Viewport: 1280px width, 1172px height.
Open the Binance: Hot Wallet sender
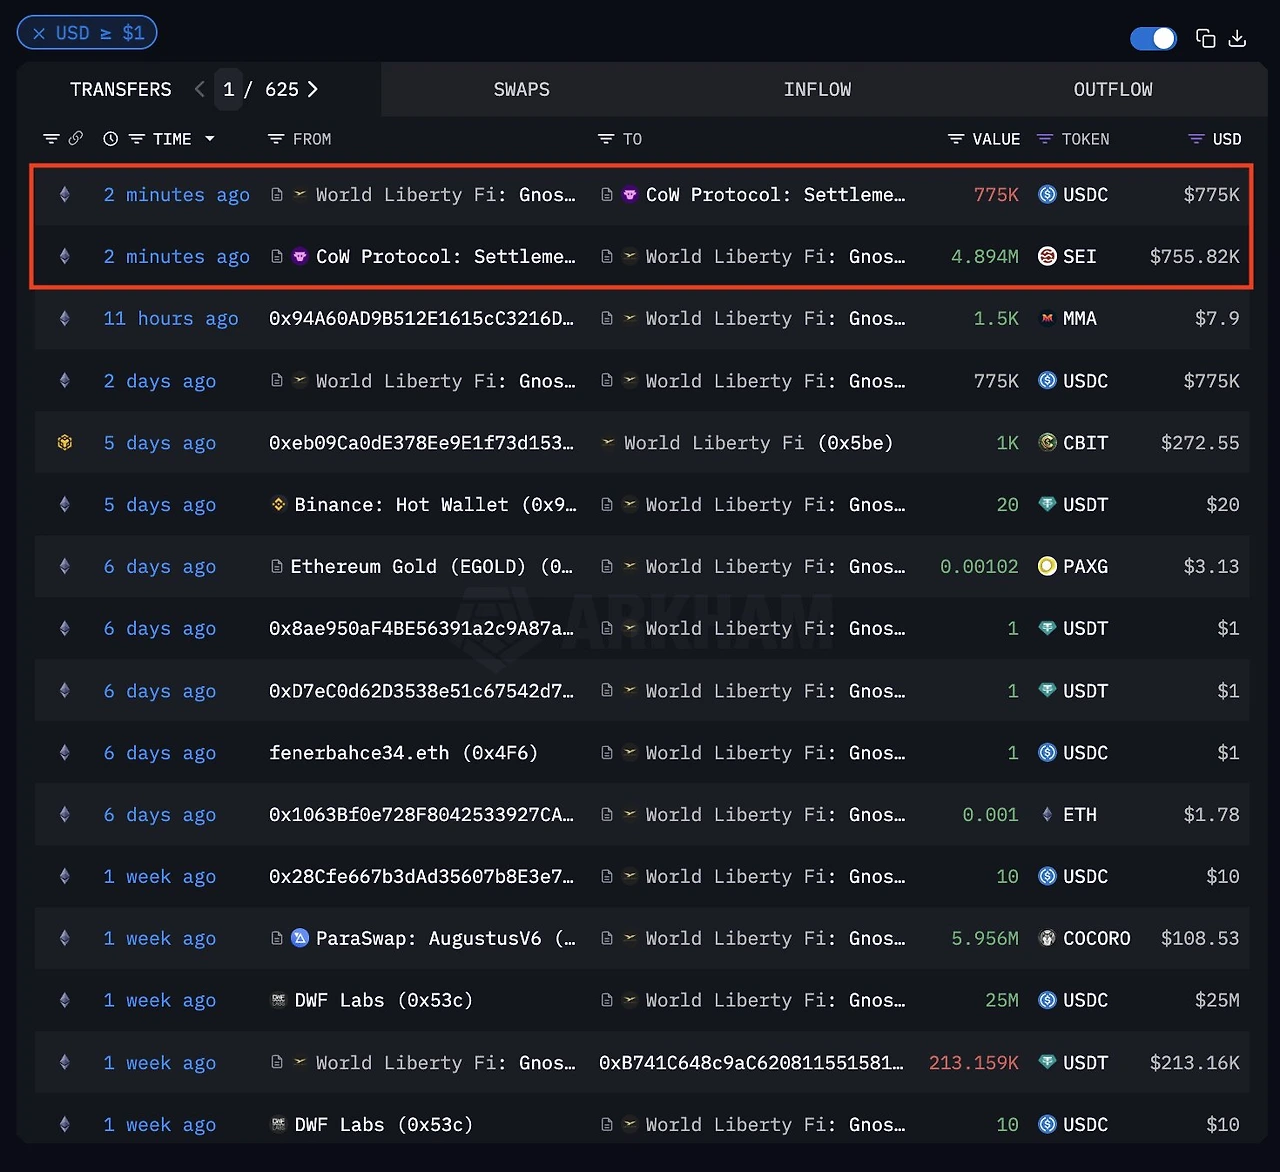(435, 505)
